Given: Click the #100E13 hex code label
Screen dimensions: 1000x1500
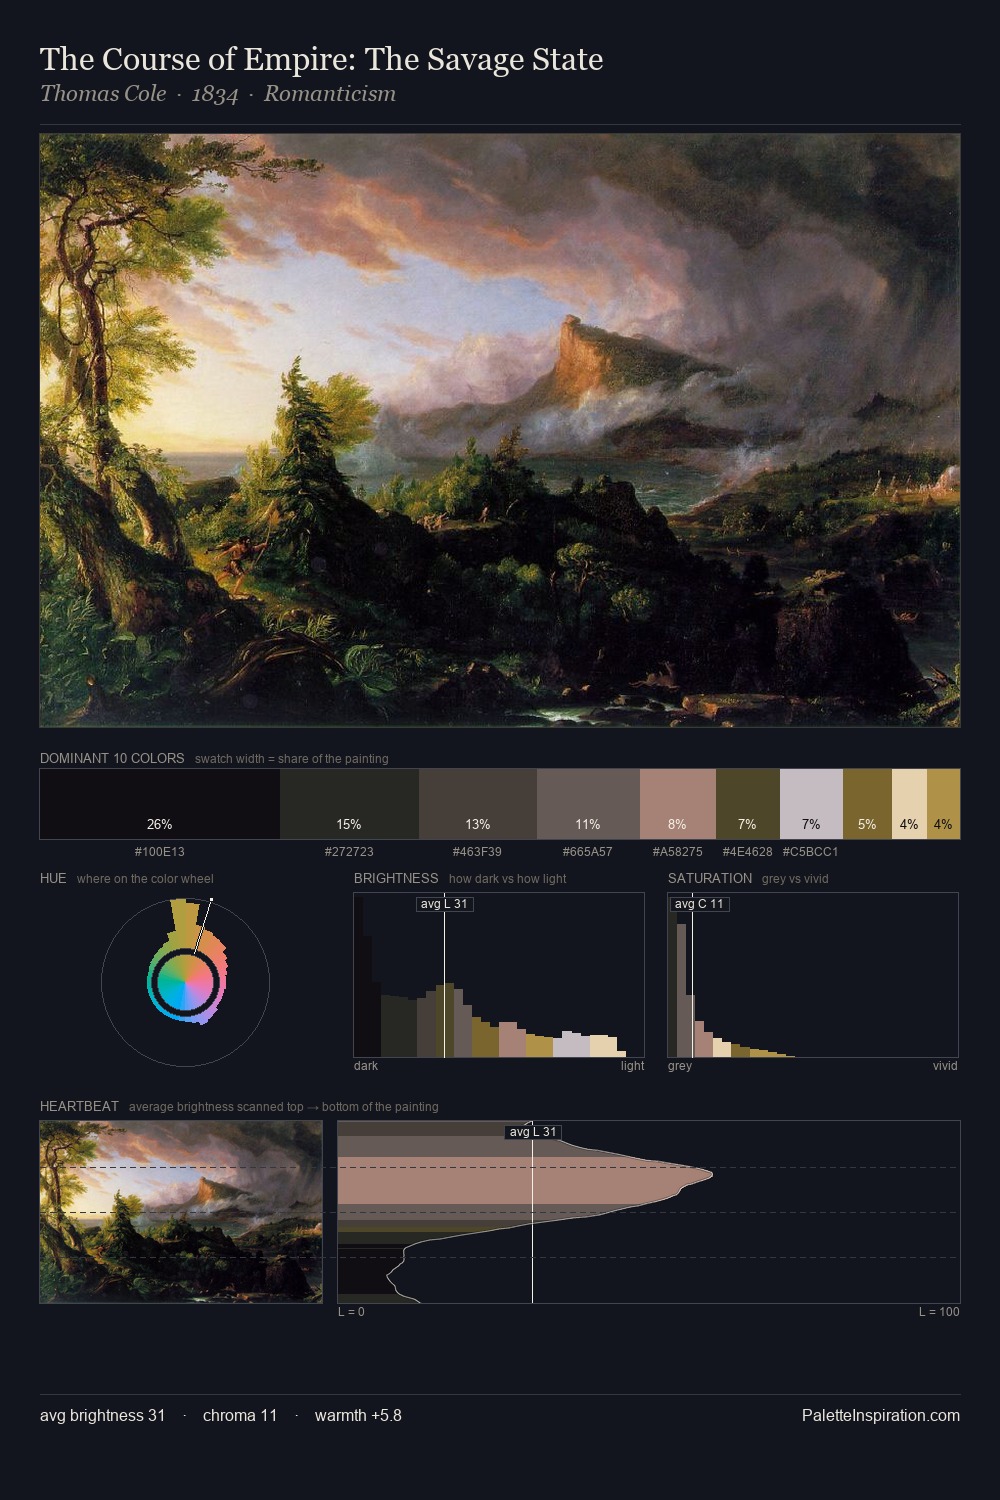Looking at the screenshot, I should [x=160, y=852].
